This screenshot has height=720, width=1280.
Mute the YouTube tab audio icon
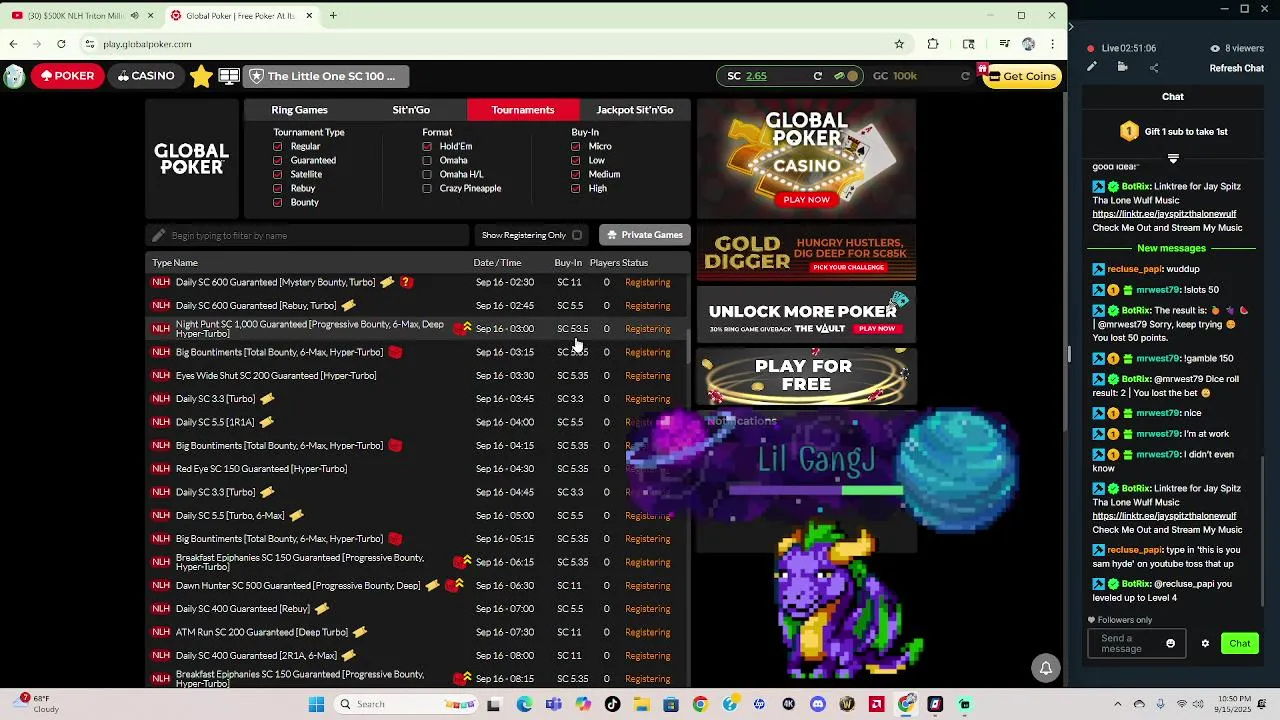tap(134, 15)
